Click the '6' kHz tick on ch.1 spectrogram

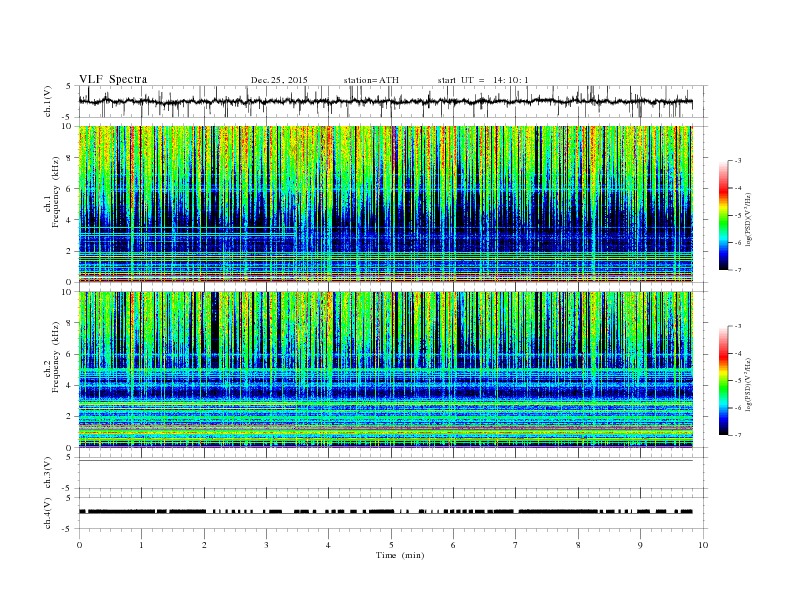click(x=70, y=189)
